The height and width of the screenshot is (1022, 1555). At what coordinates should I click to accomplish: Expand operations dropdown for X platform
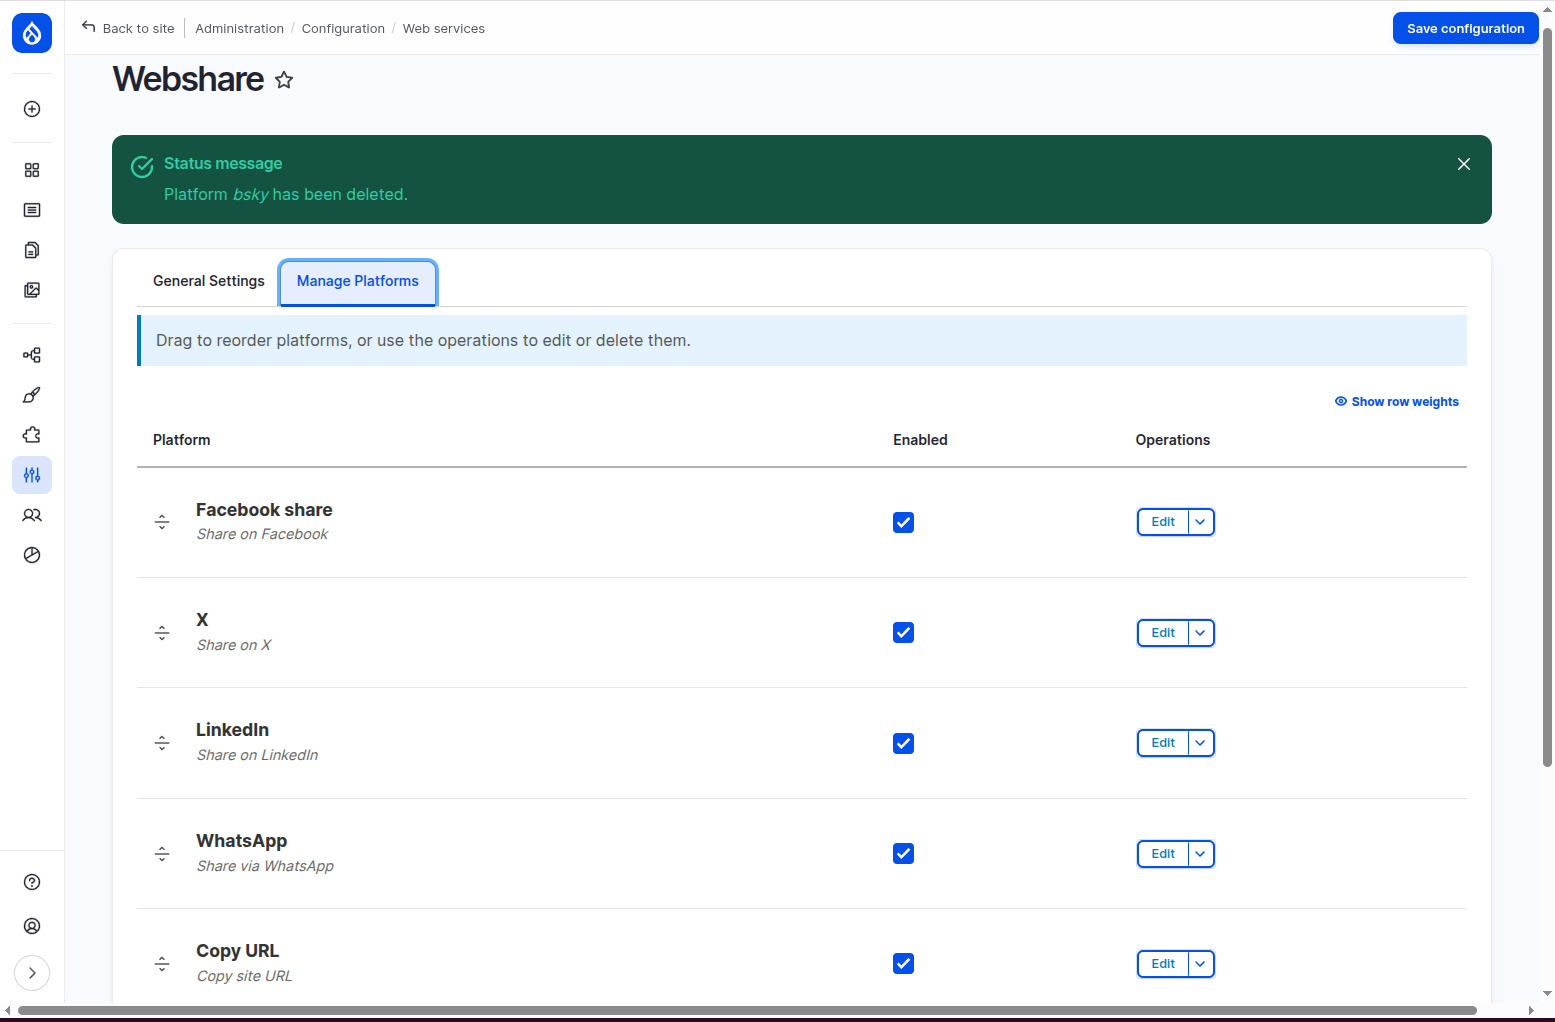tap(1201, 633)
